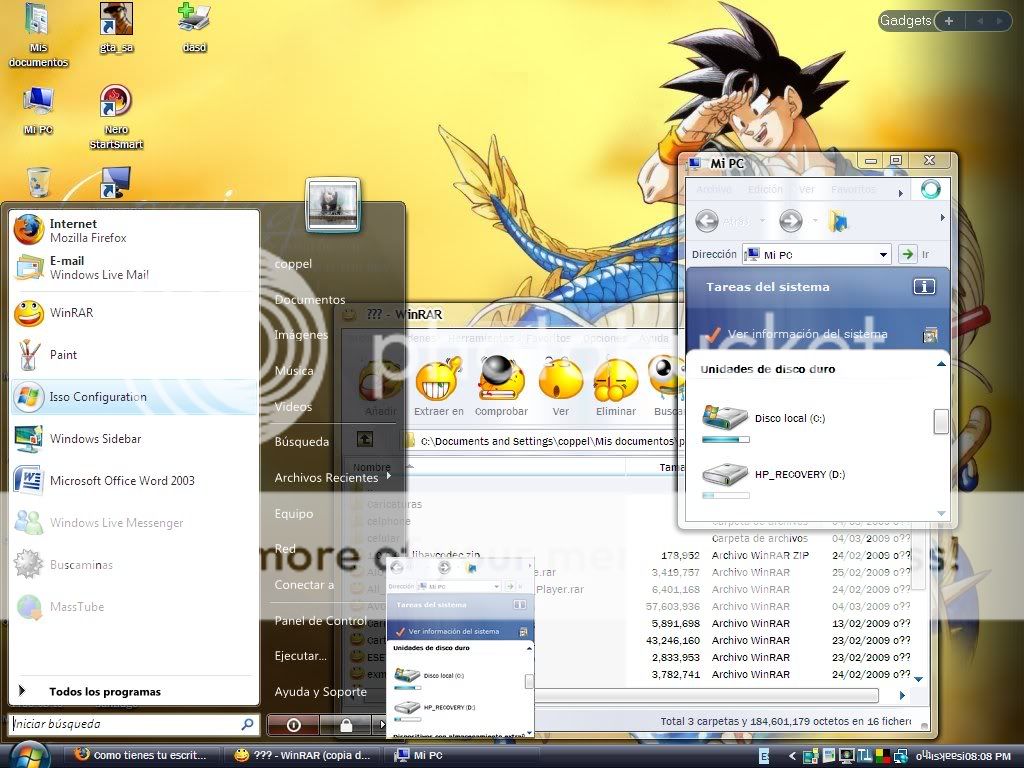The width and height of the screenshot is (1024, 768).
Task: Open shutdown options arrow in Start menu
Action: click(x=381, y=724)
